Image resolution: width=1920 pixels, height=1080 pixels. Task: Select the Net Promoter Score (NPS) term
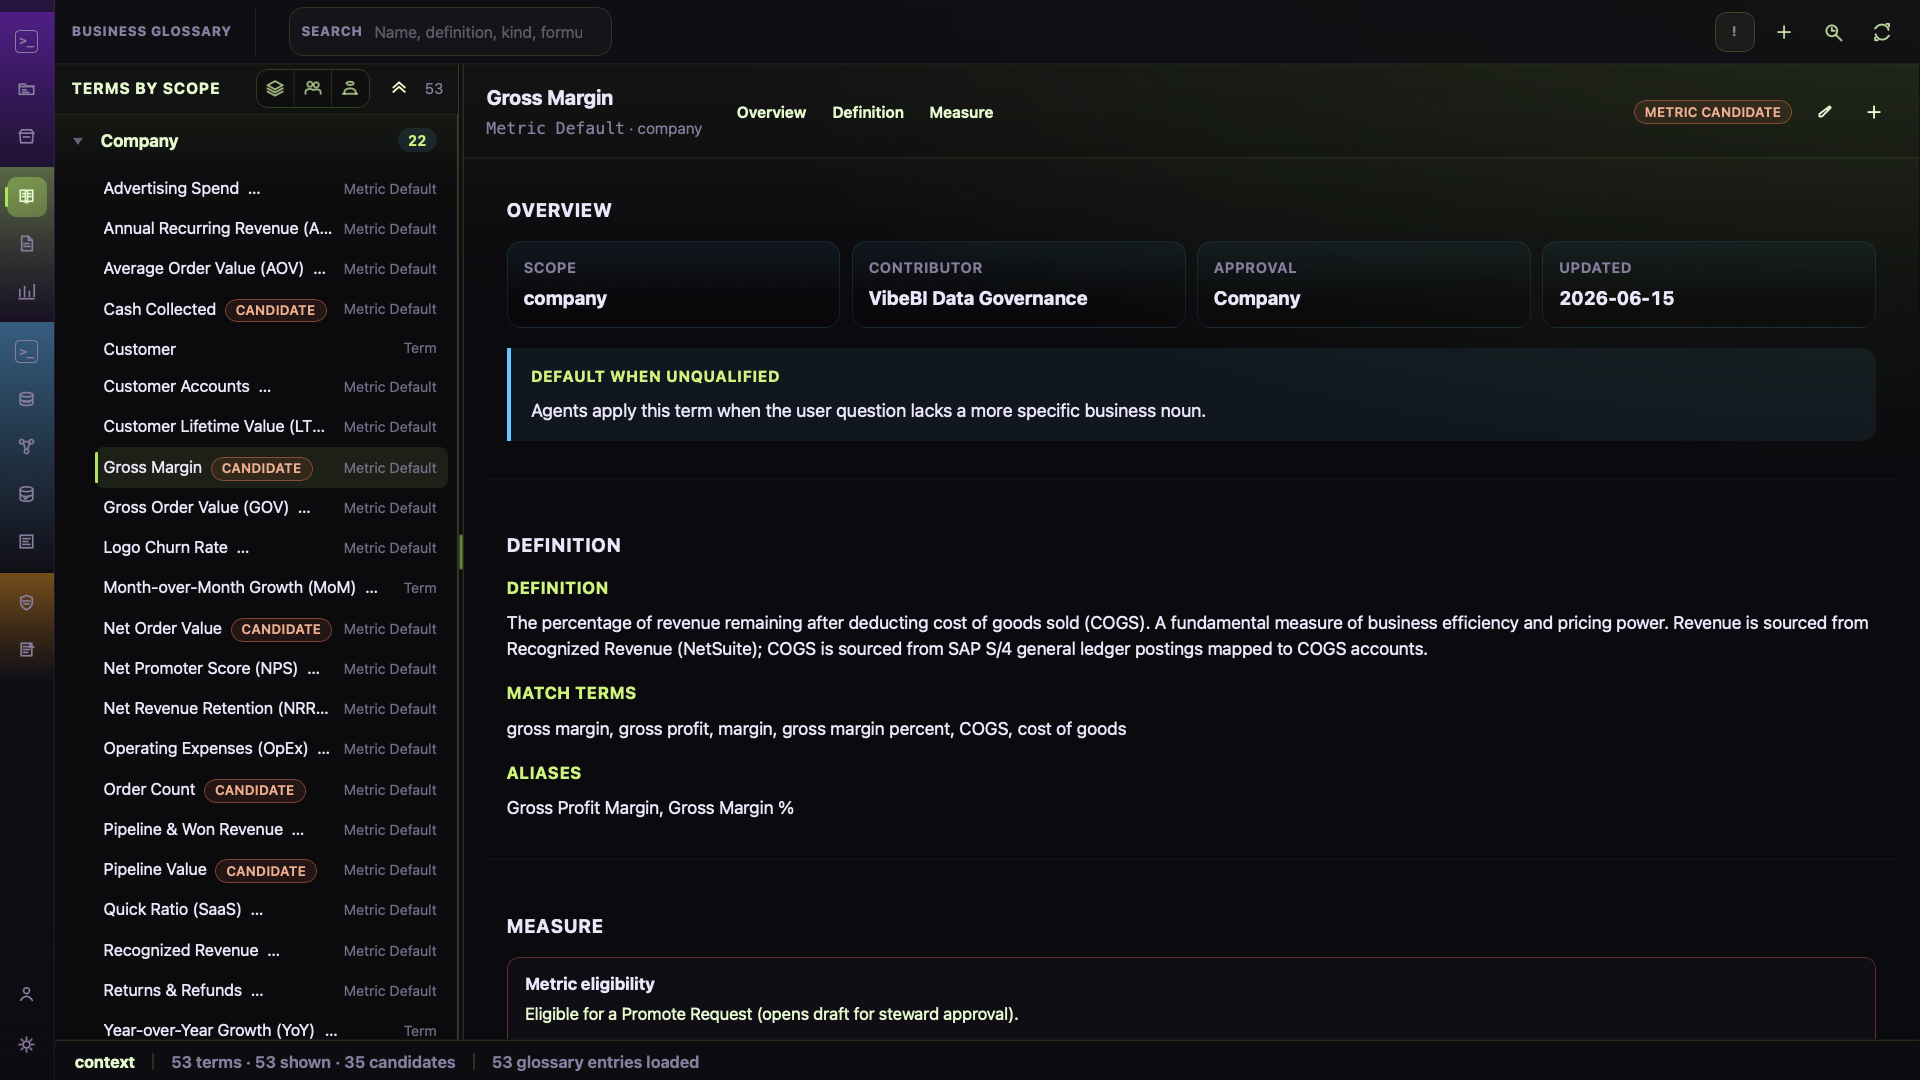click(270, 668)
